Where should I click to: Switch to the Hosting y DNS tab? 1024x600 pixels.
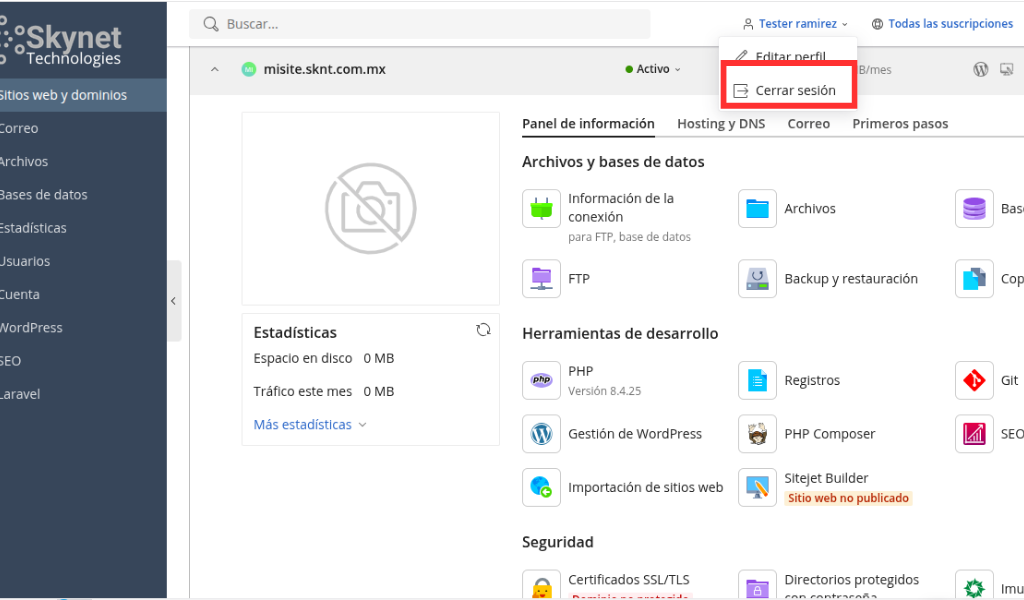tap(721, 124)
